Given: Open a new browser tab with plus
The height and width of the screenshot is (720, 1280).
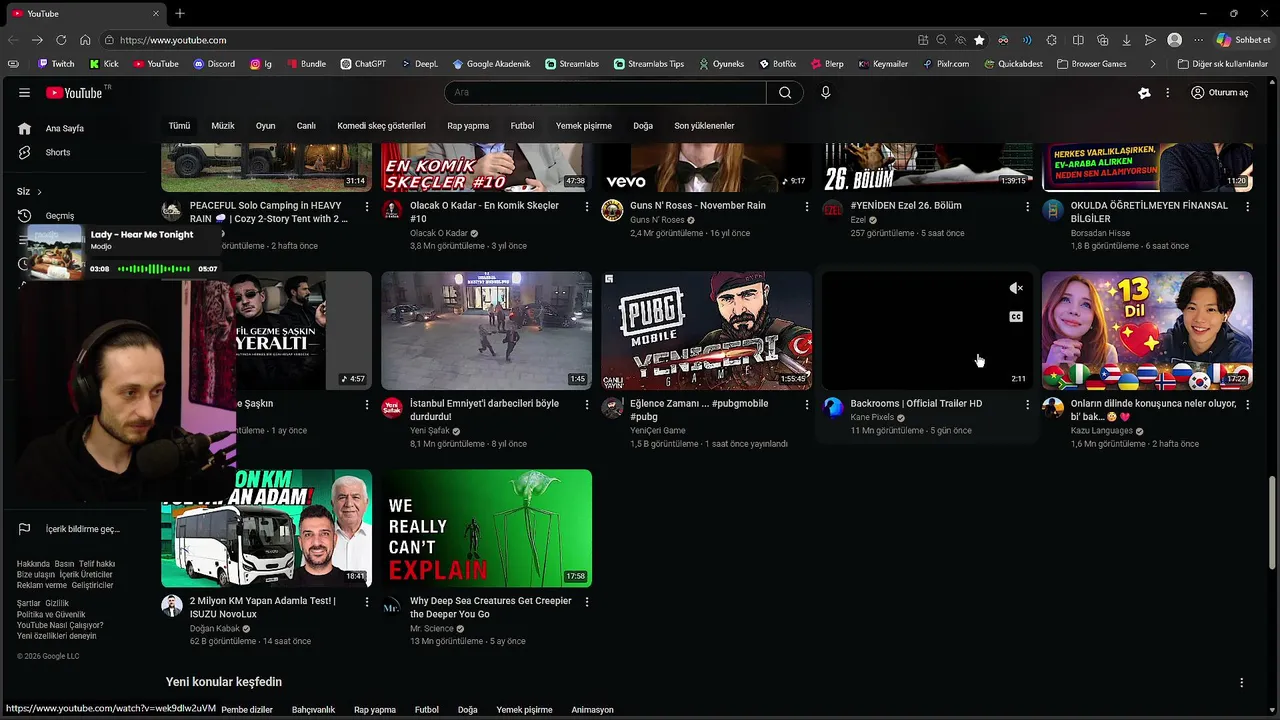Looking at the screenshot, I should [x=180, y=14].
